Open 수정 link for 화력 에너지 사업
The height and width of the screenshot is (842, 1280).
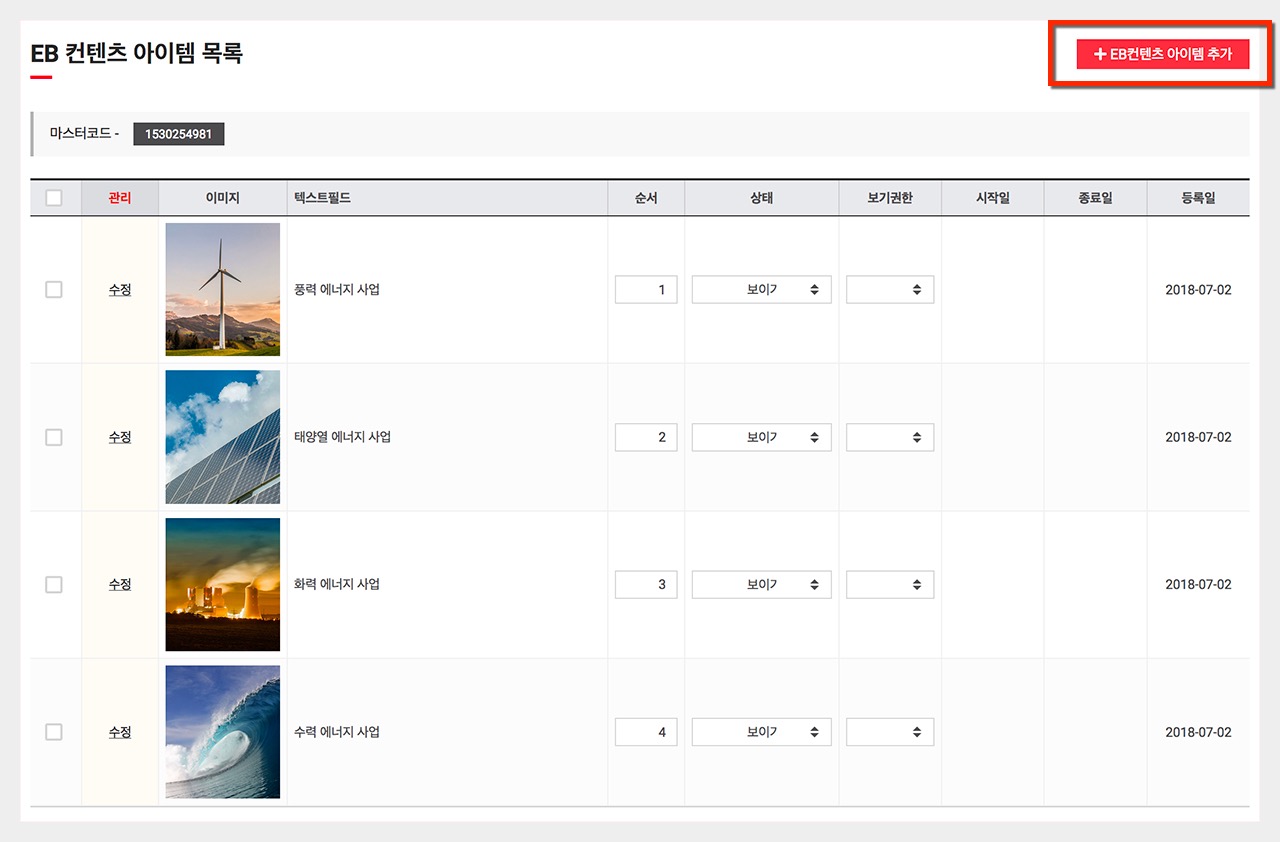coord(120,584)
